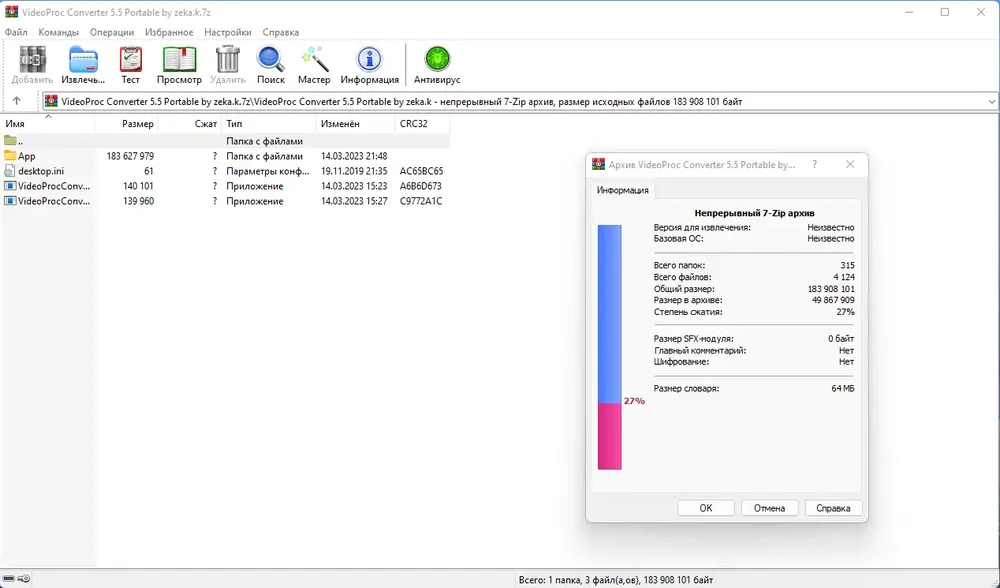The image size is (1000, 588).
Task: Sort by Сжат column header
Action: [x=189, y=124]
